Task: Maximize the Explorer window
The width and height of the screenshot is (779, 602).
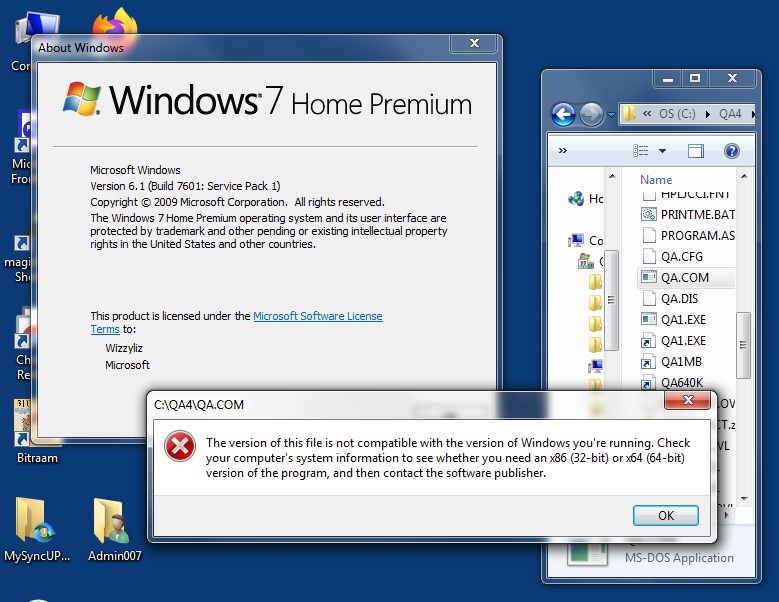Action: click(695, 78)
